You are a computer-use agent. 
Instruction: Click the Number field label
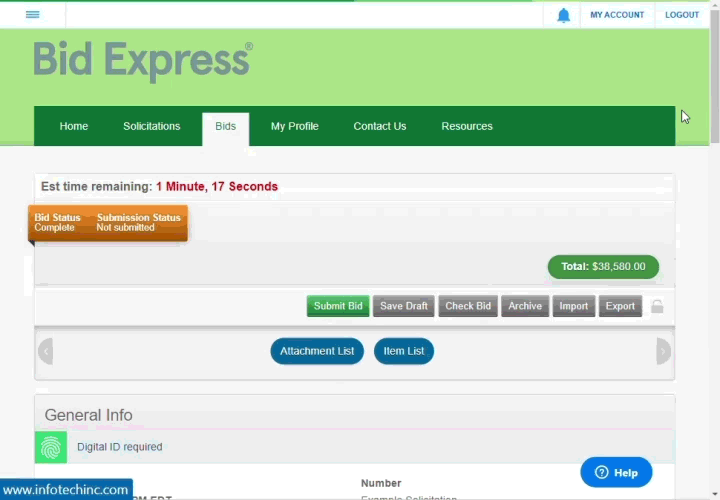381,483
